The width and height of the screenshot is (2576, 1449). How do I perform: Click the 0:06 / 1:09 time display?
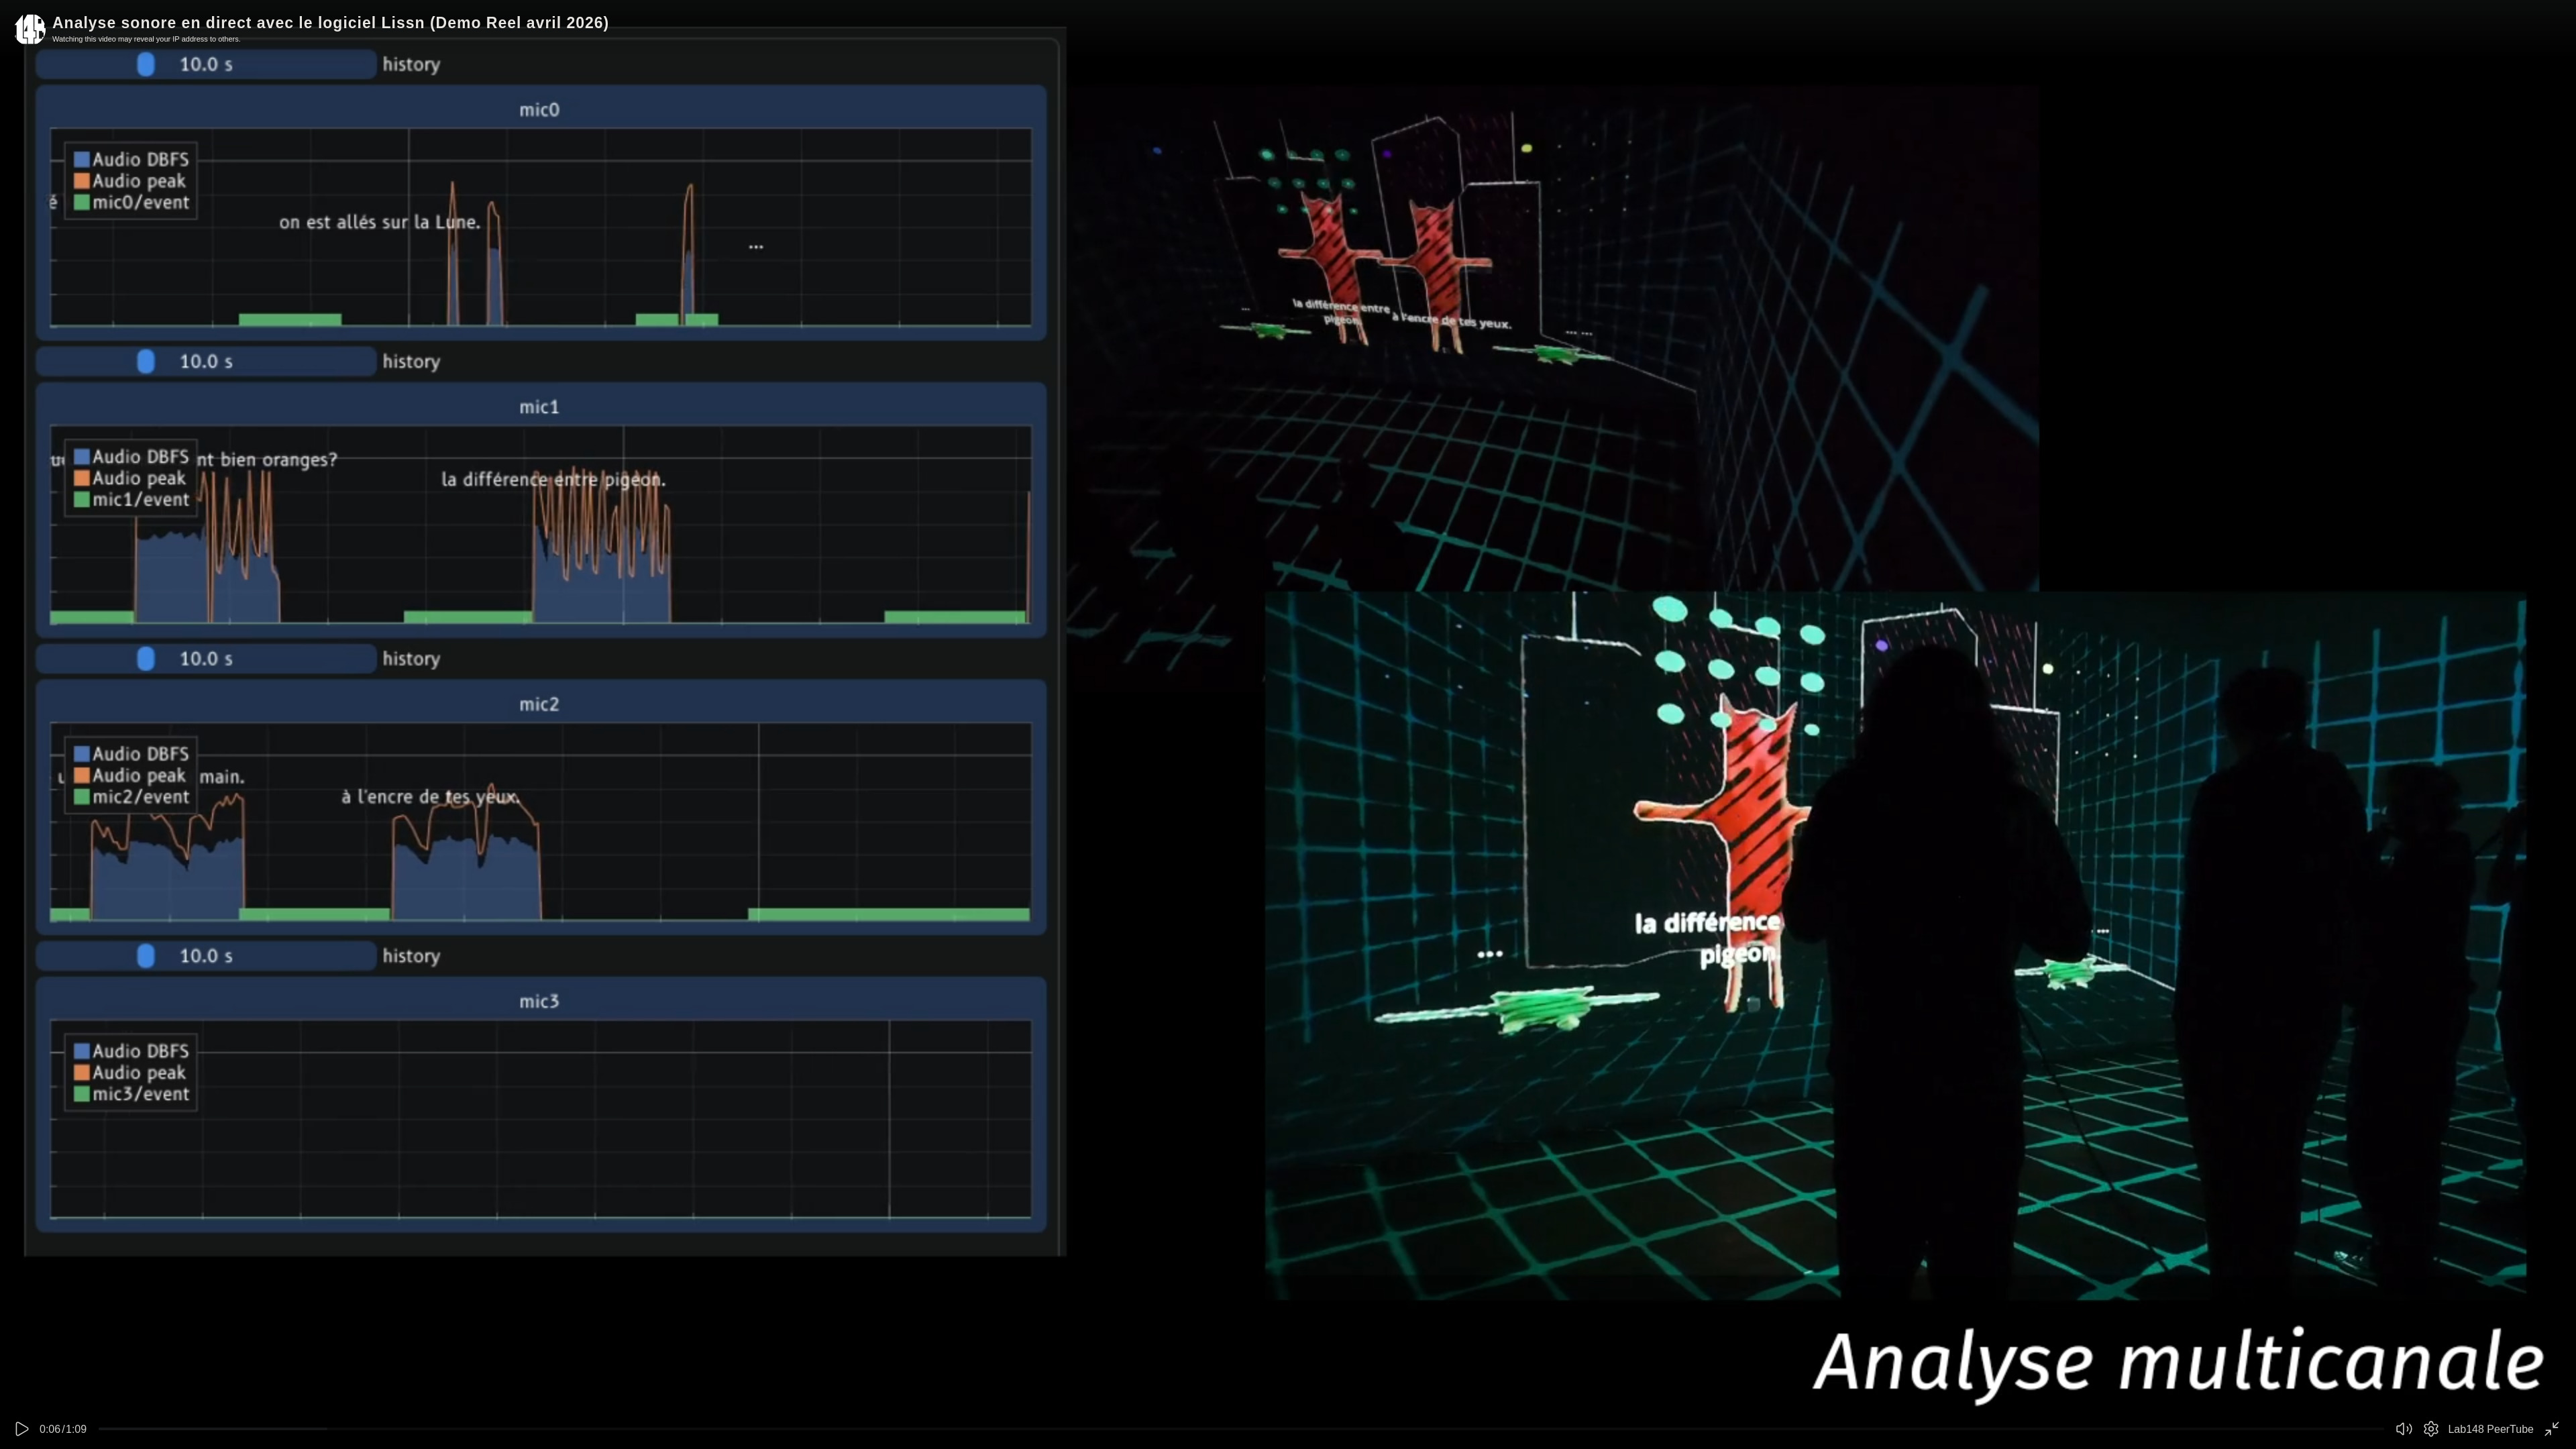pos(63,1429)
